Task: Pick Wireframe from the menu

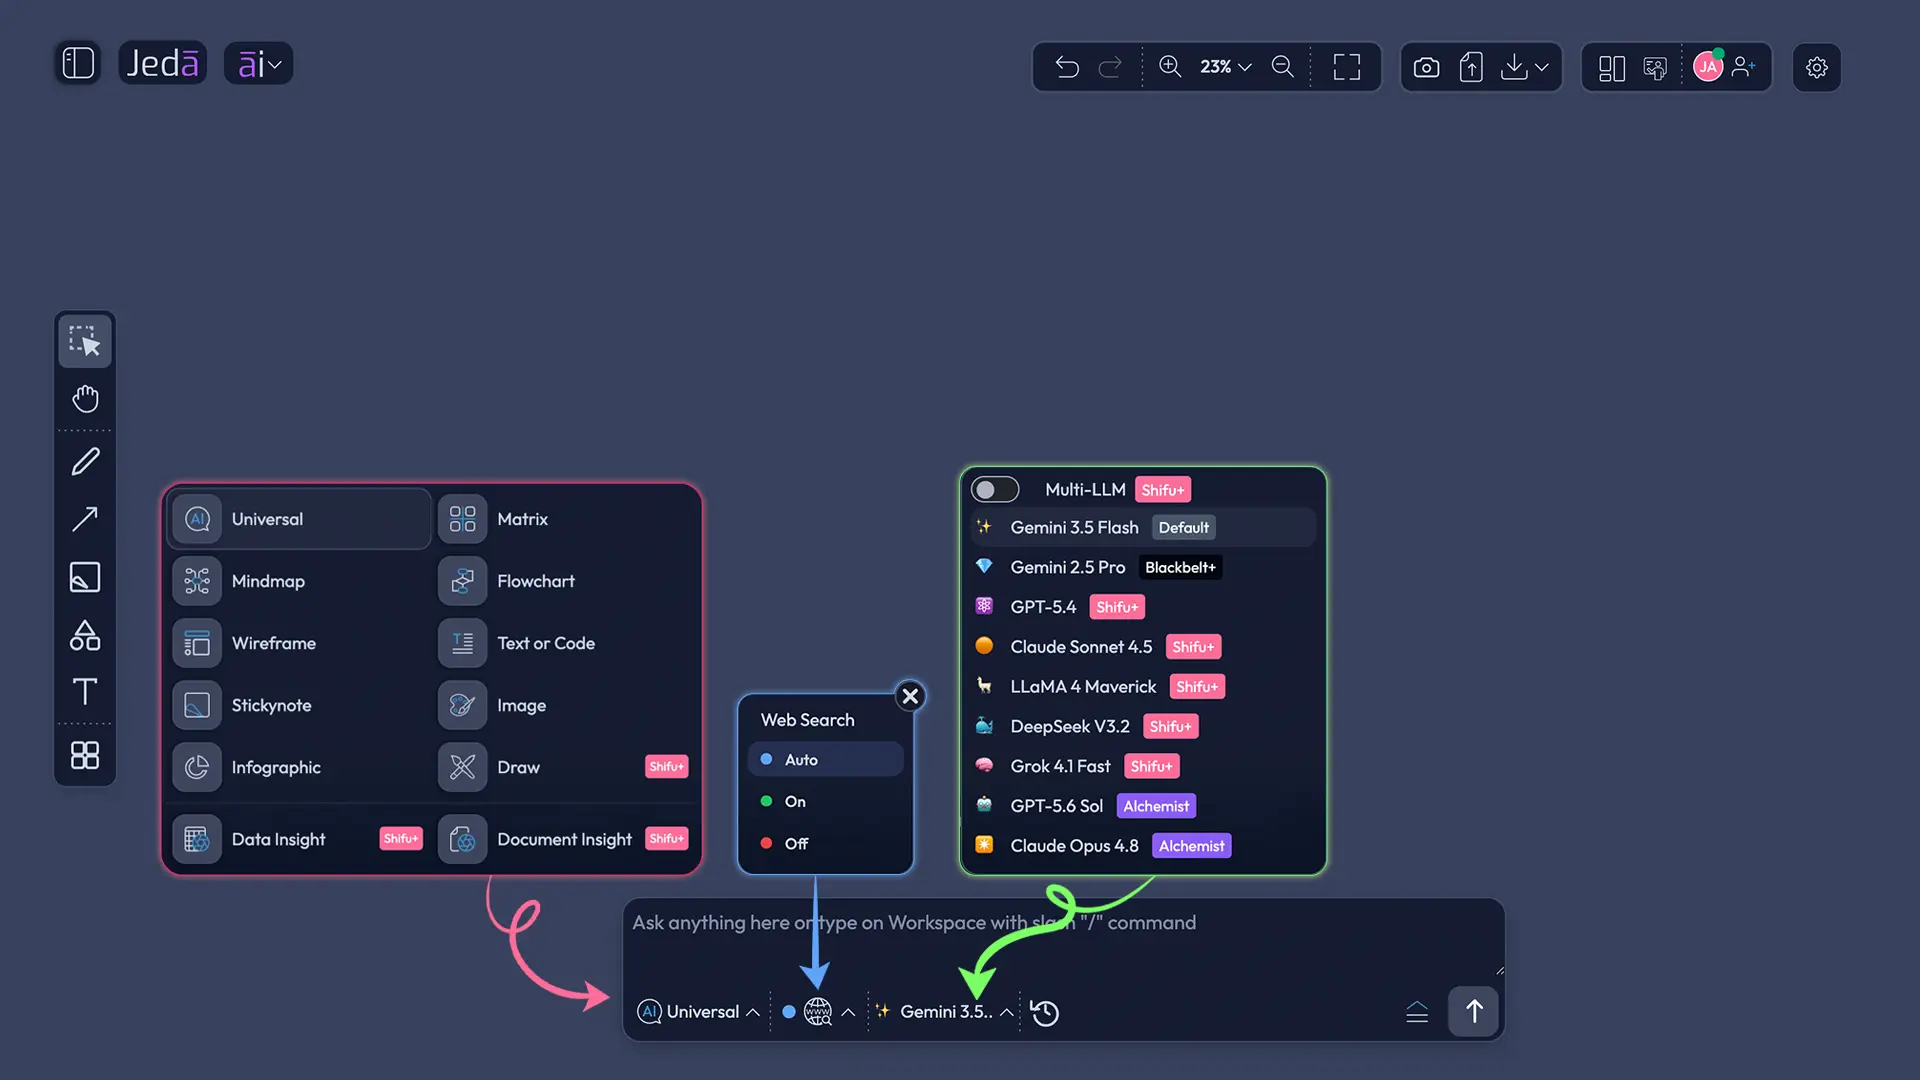Action: (299, 643)
